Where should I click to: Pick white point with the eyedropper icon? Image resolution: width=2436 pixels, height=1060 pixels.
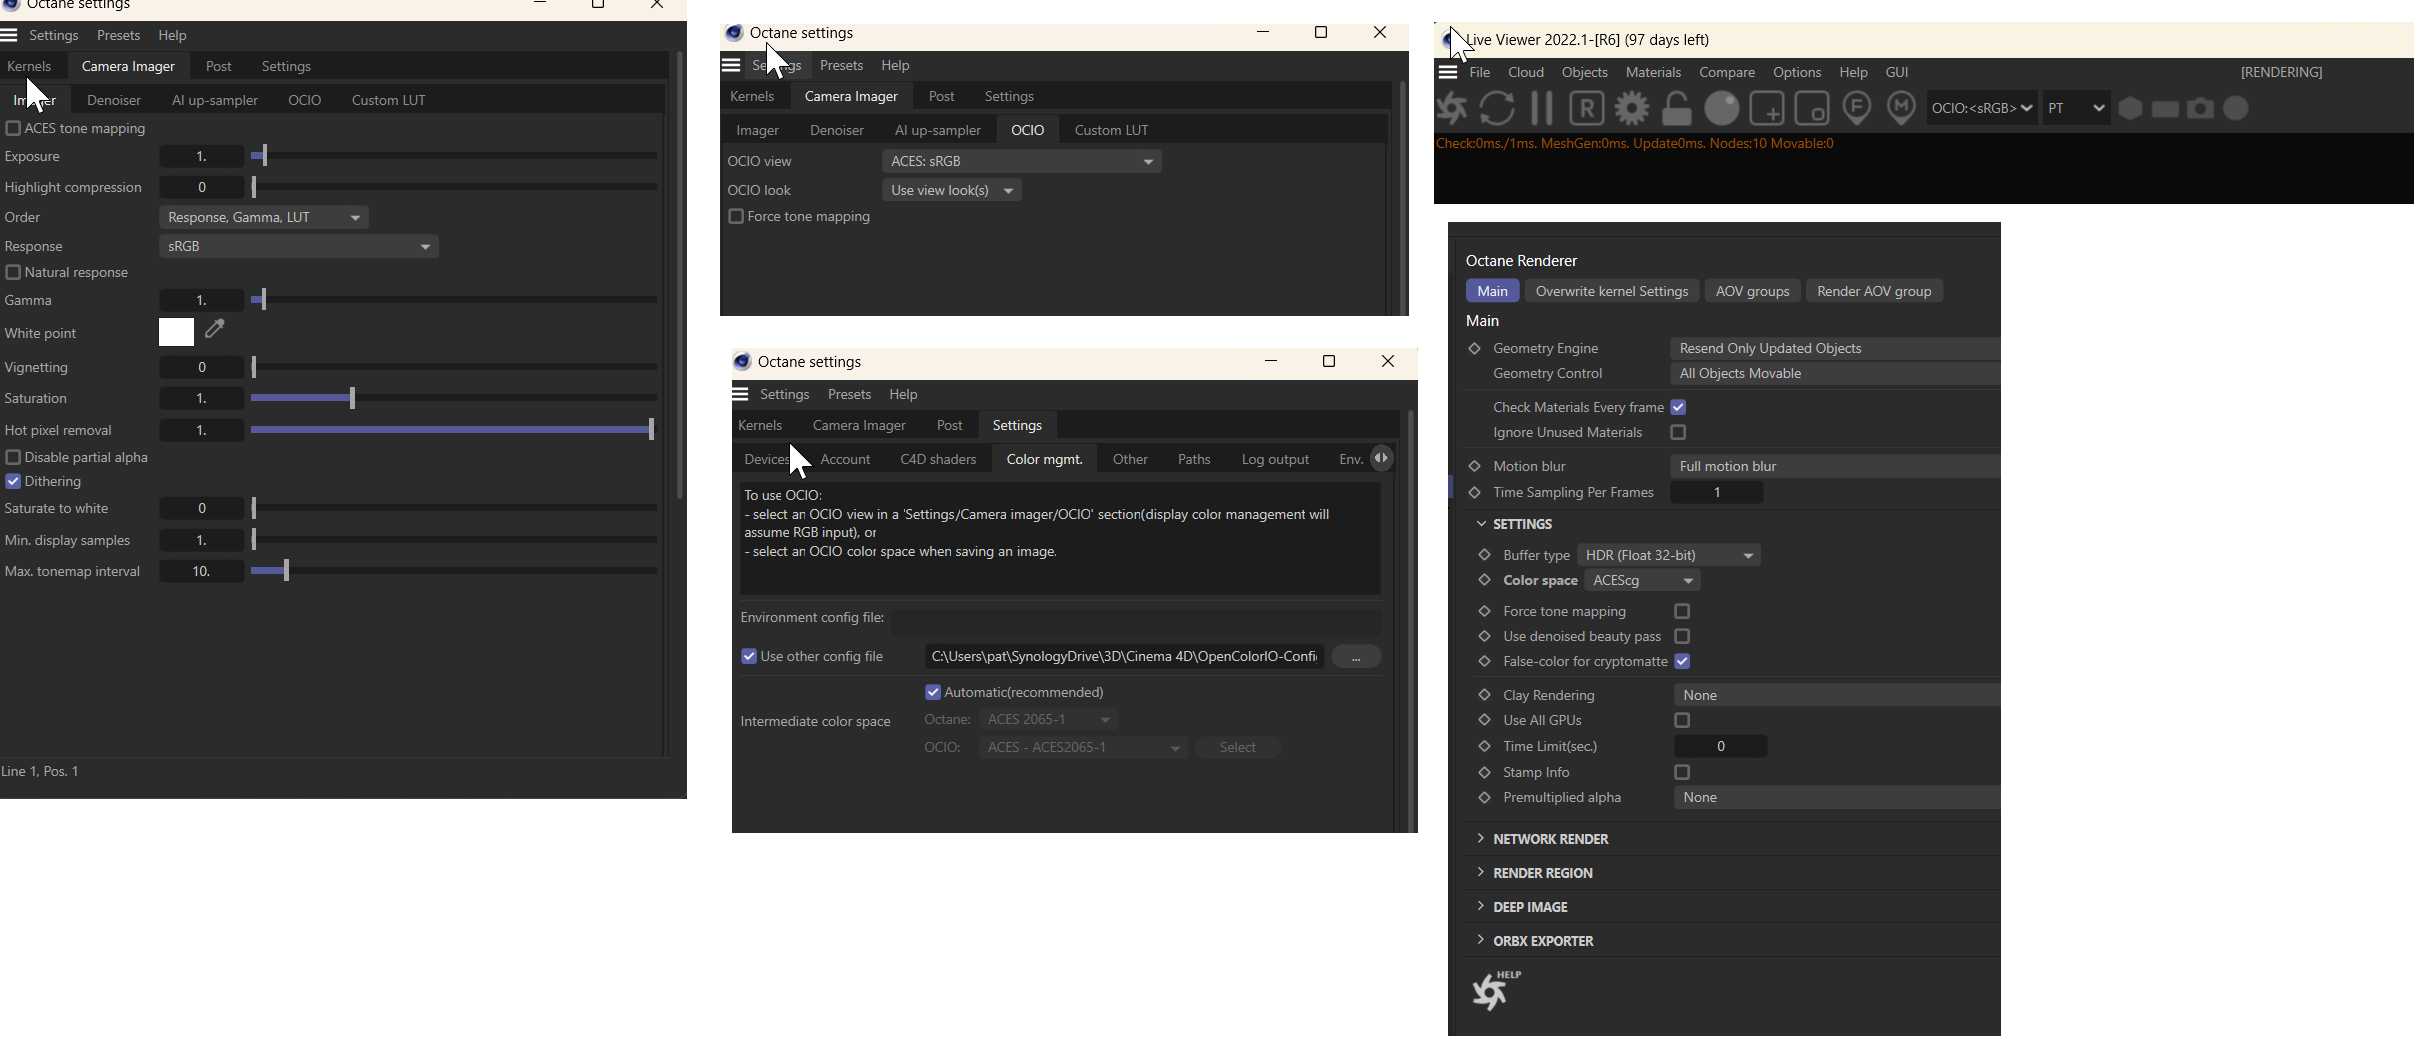tap(215, 329)
